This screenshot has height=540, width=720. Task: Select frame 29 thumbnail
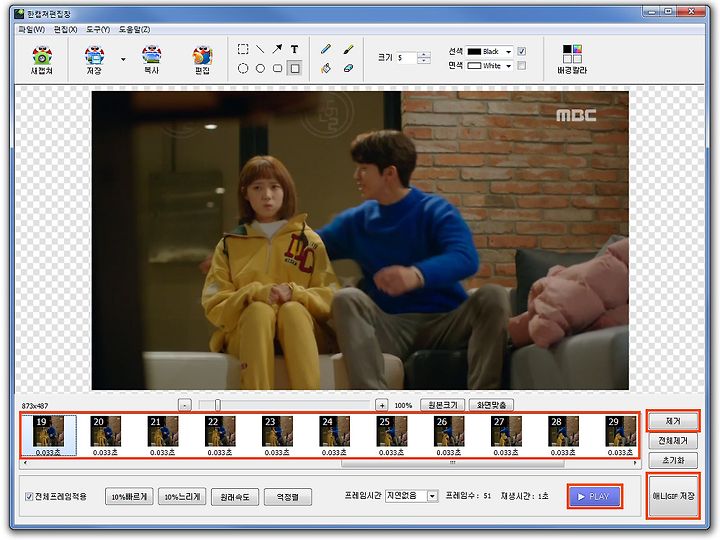pyautogui.click(x=620, y=435)
